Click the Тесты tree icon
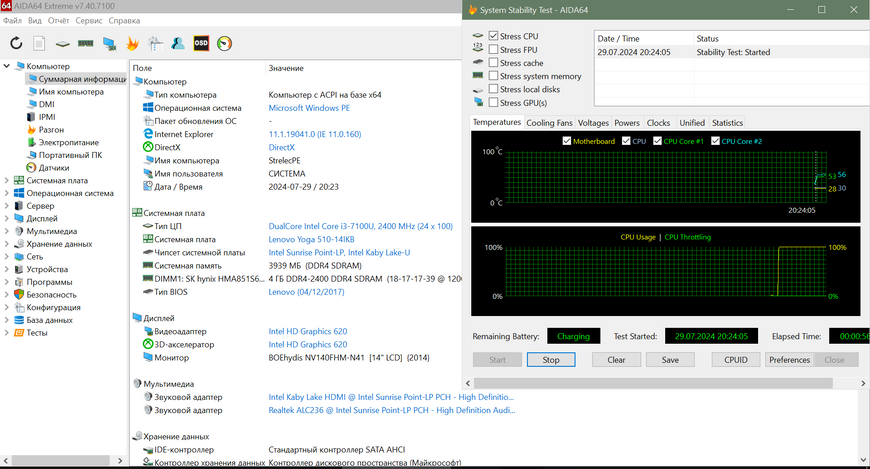The image size is (870, 469). pos(19,333)
